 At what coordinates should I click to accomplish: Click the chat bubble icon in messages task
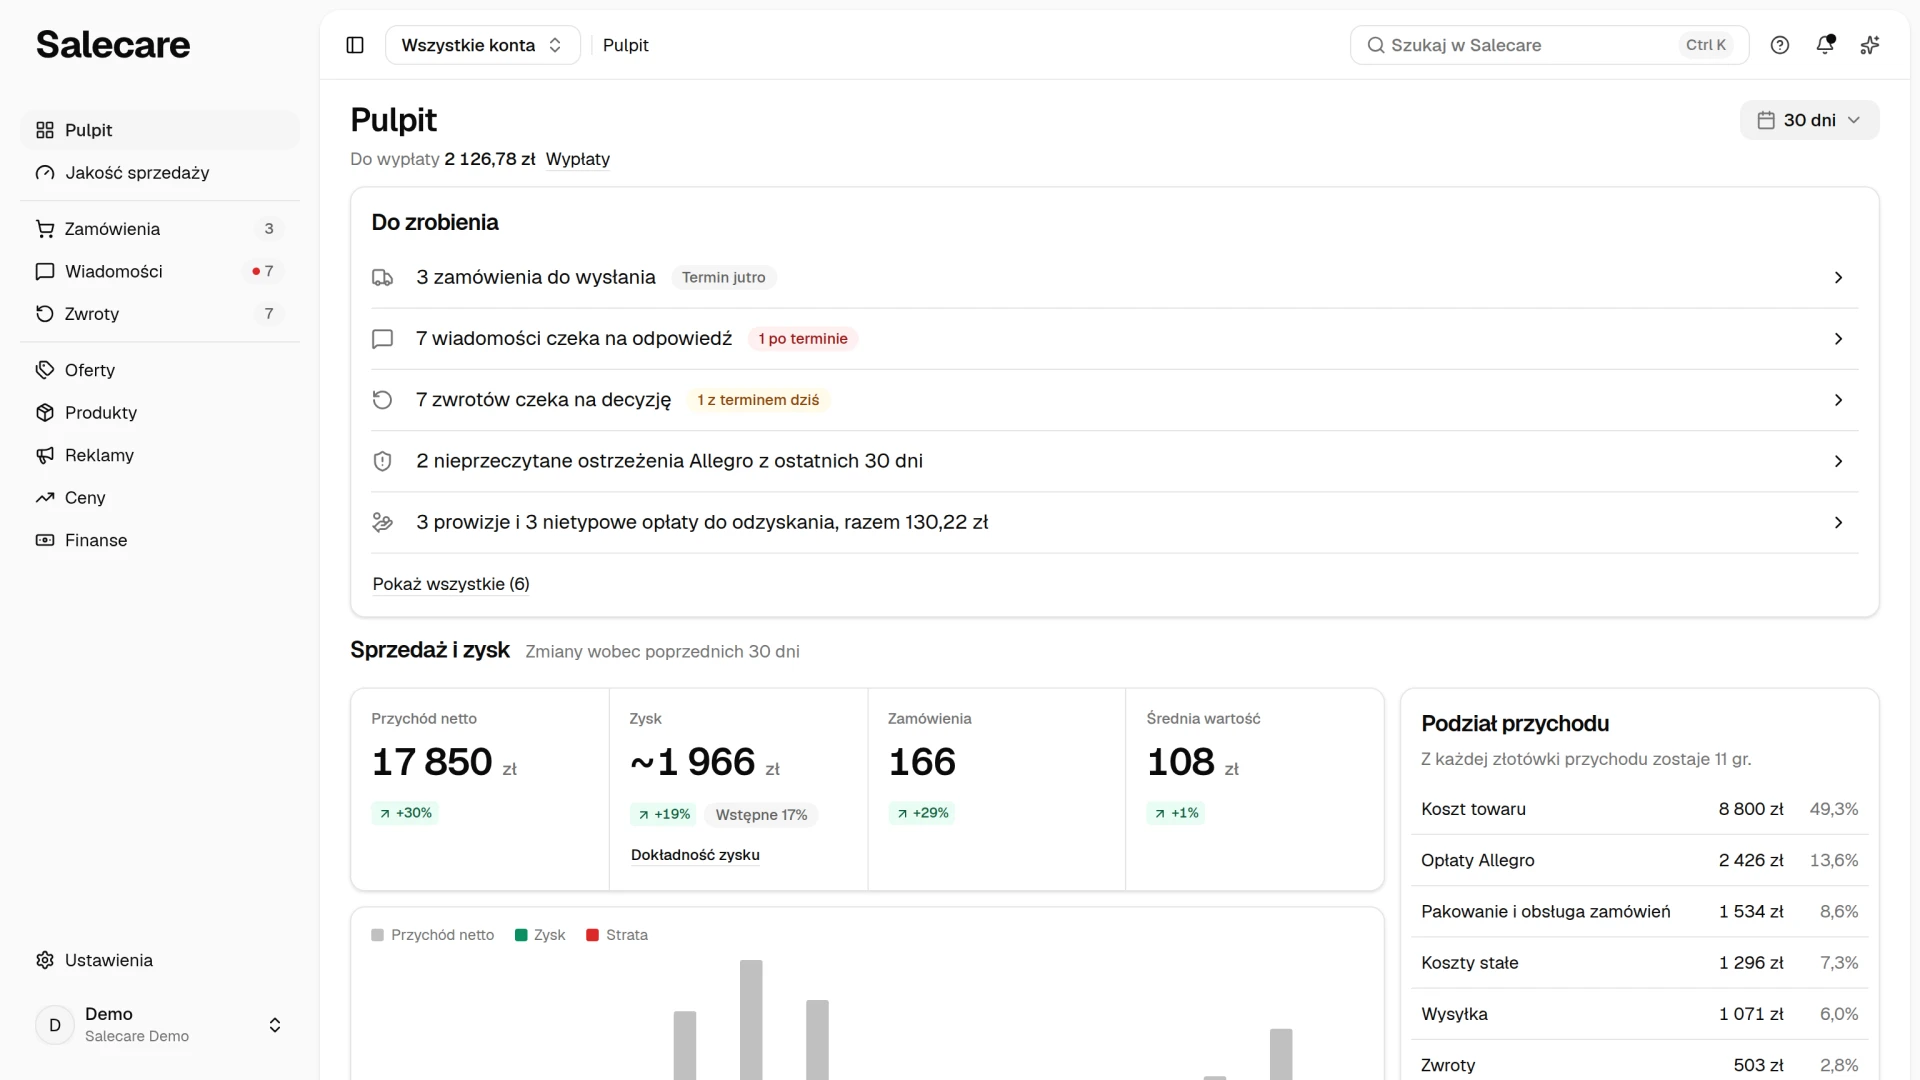[382, 339]
